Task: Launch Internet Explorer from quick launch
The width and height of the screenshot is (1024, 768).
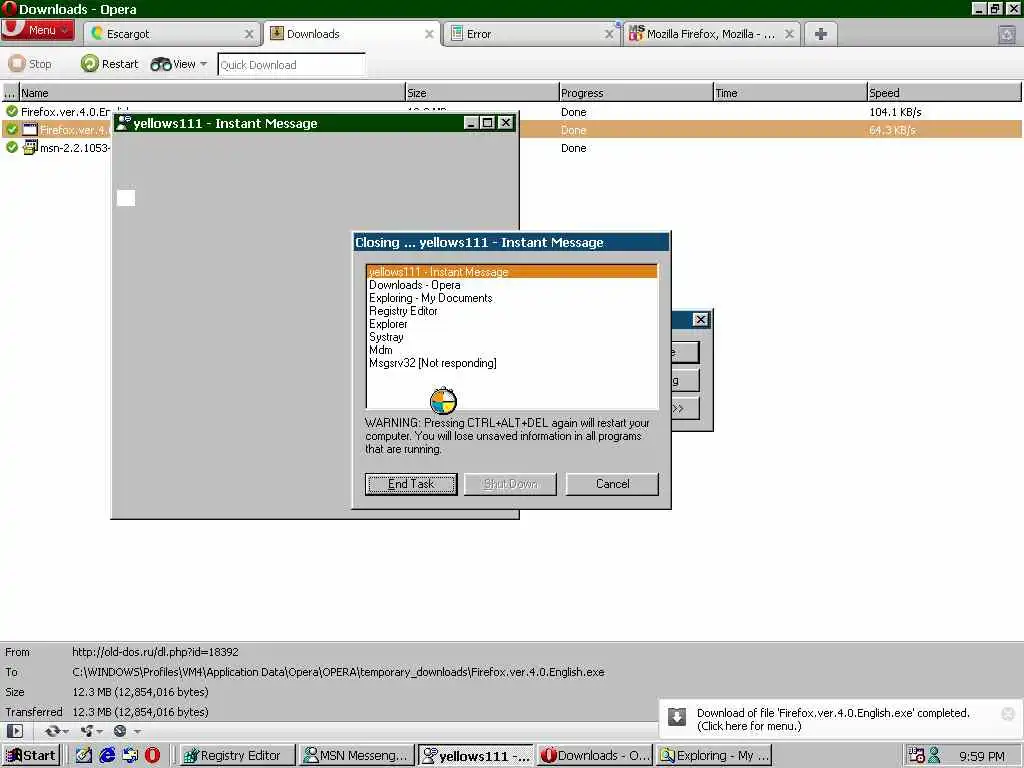Action: tap(107, 756)
